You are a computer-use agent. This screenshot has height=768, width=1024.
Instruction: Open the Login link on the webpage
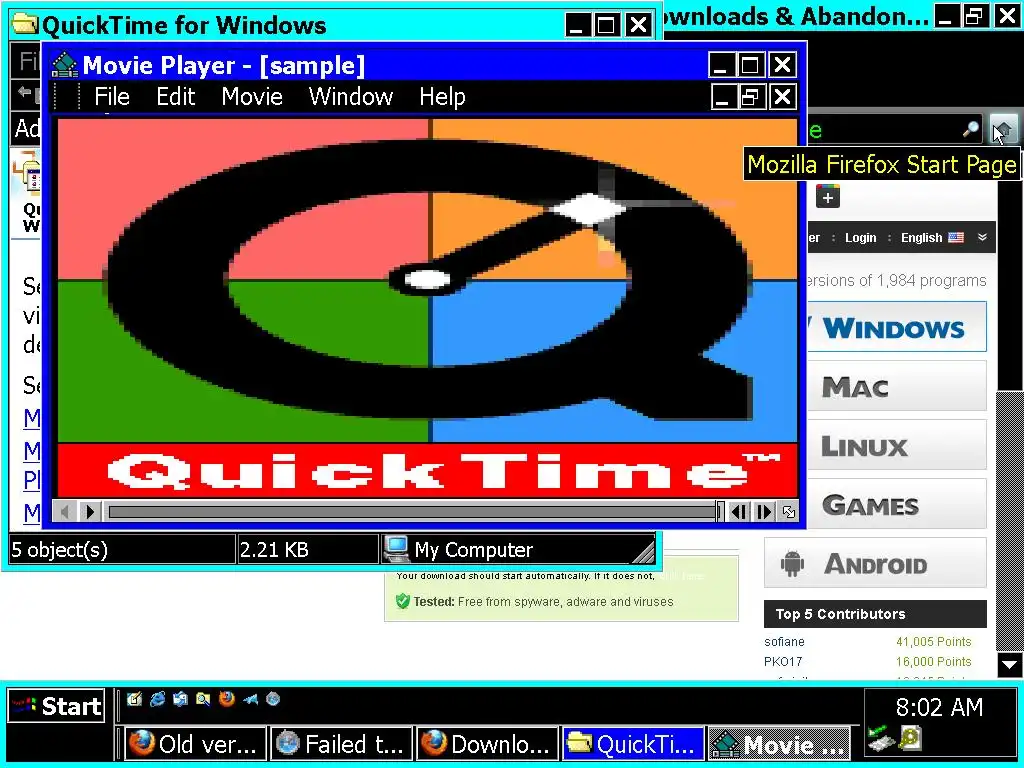(x=860, y=238)
